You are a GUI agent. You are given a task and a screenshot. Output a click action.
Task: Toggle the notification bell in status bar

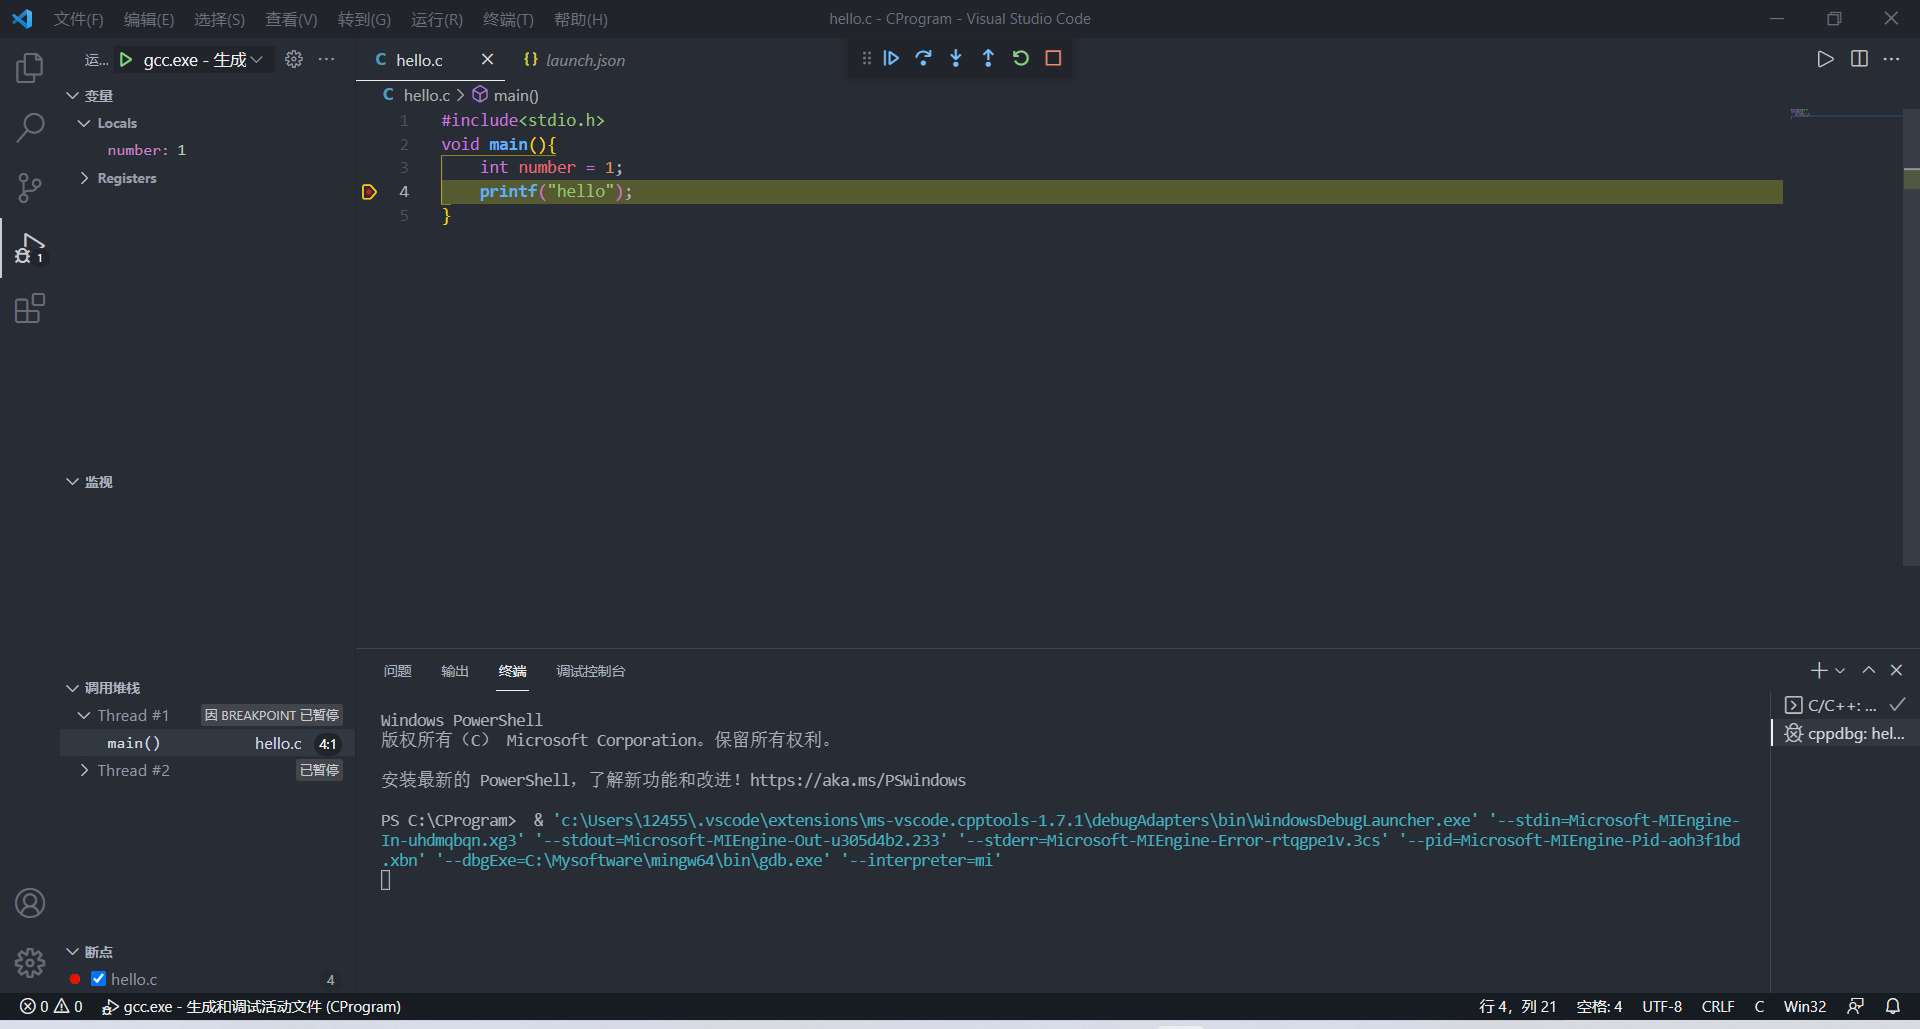(x=1894, y=1006)
